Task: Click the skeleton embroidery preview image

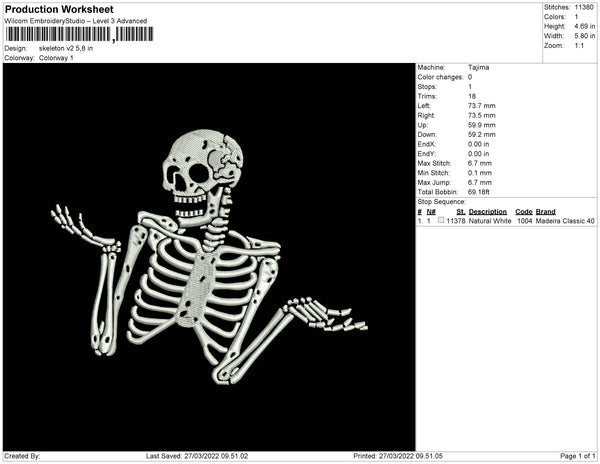Action: pos(209,257)
